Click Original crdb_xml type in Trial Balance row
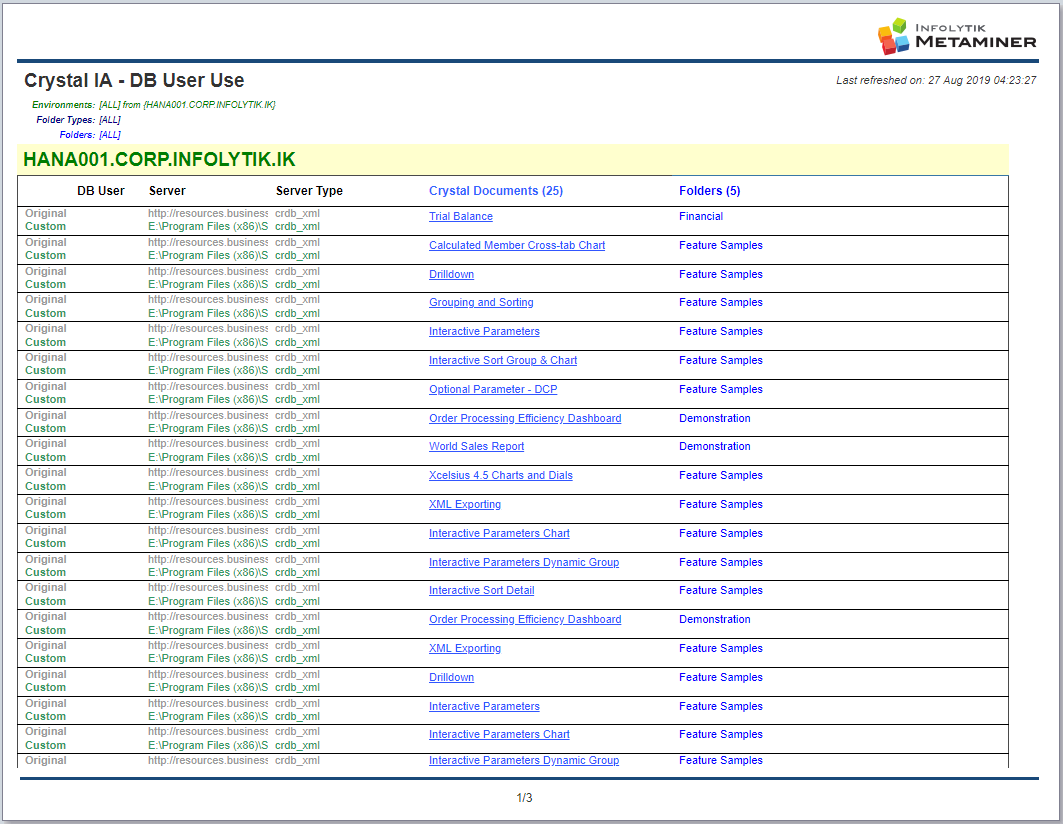The image size is (1063, 824). 297,213
